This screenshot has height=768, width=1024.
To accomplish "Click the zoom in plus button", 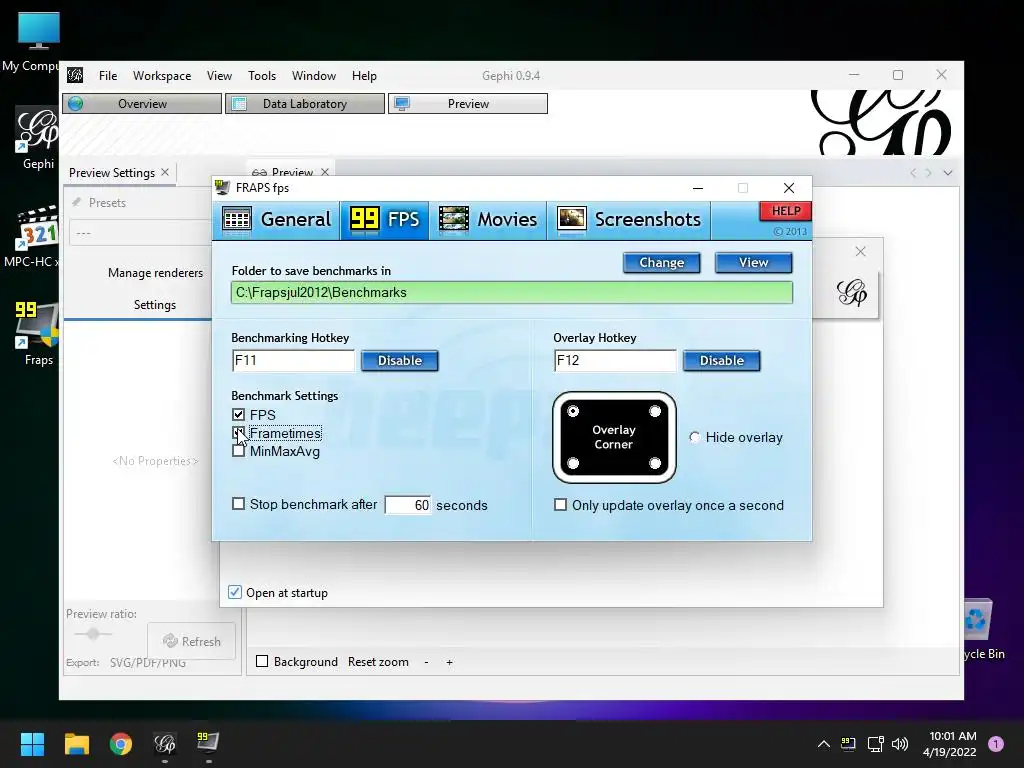I will click(x=449, y=662).
